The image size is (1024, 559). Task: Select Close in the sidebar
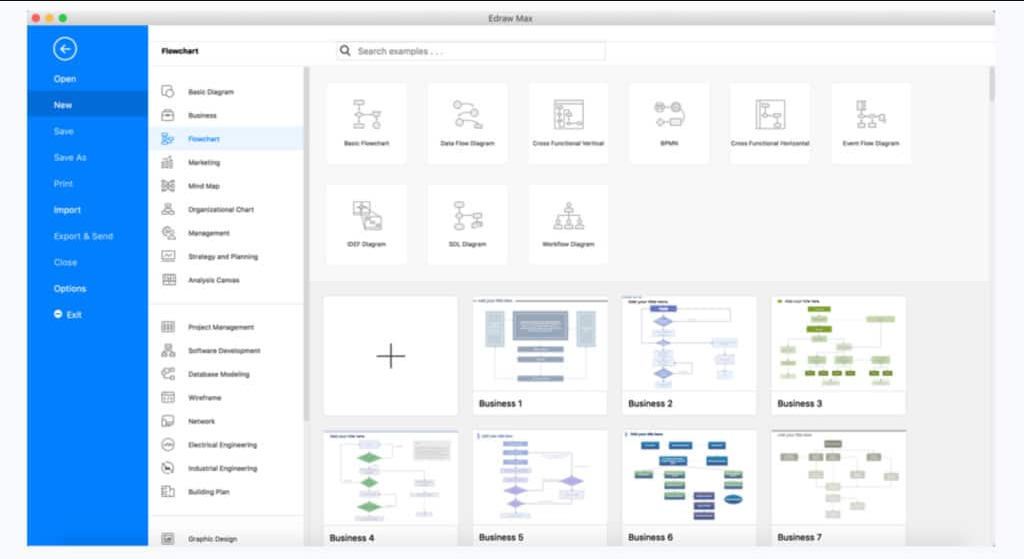pyautogui.click(x=65, y=262)
